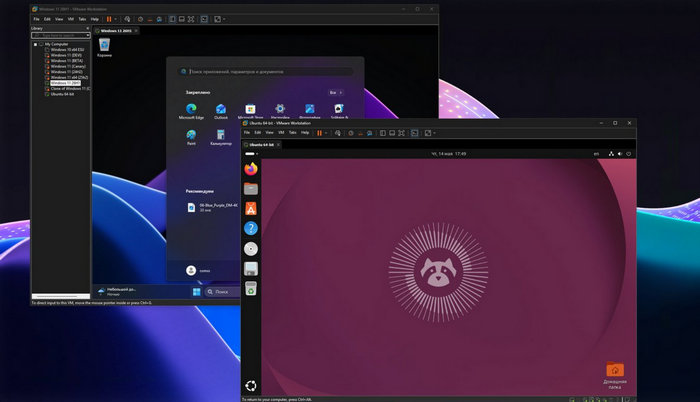Open the Edit menu in the Windows 11 VMware window
The width and height of the screenshot is (700, 402).
47,19
